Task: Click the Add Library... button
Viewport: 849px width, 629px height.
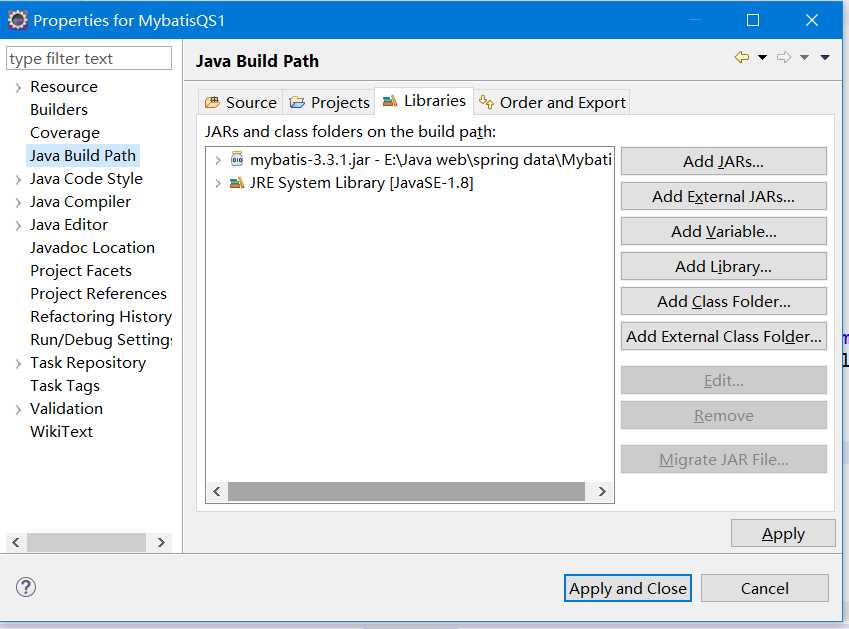Action: pos(723,266)
